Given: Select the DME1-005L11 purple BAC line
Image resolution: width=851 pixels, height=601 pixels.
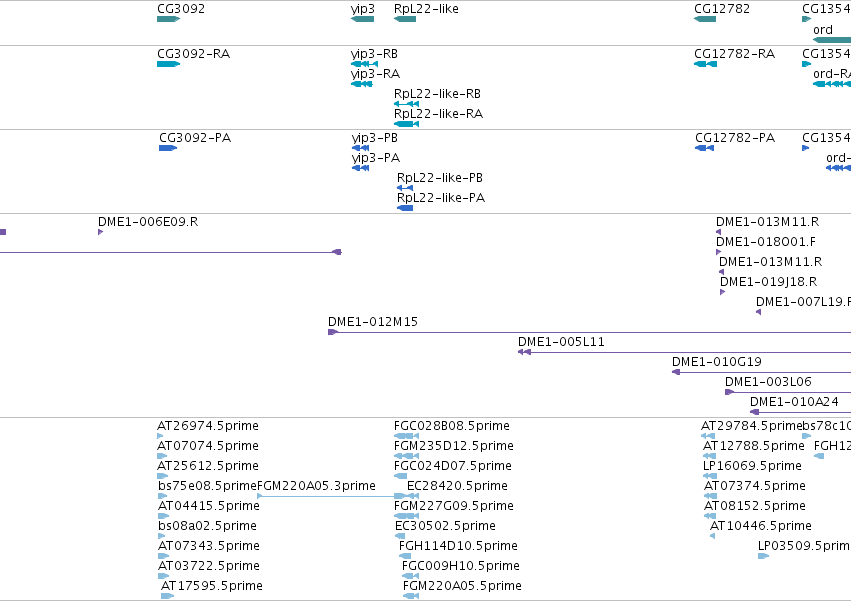Looking at the screenshot, I should [684, 352].
